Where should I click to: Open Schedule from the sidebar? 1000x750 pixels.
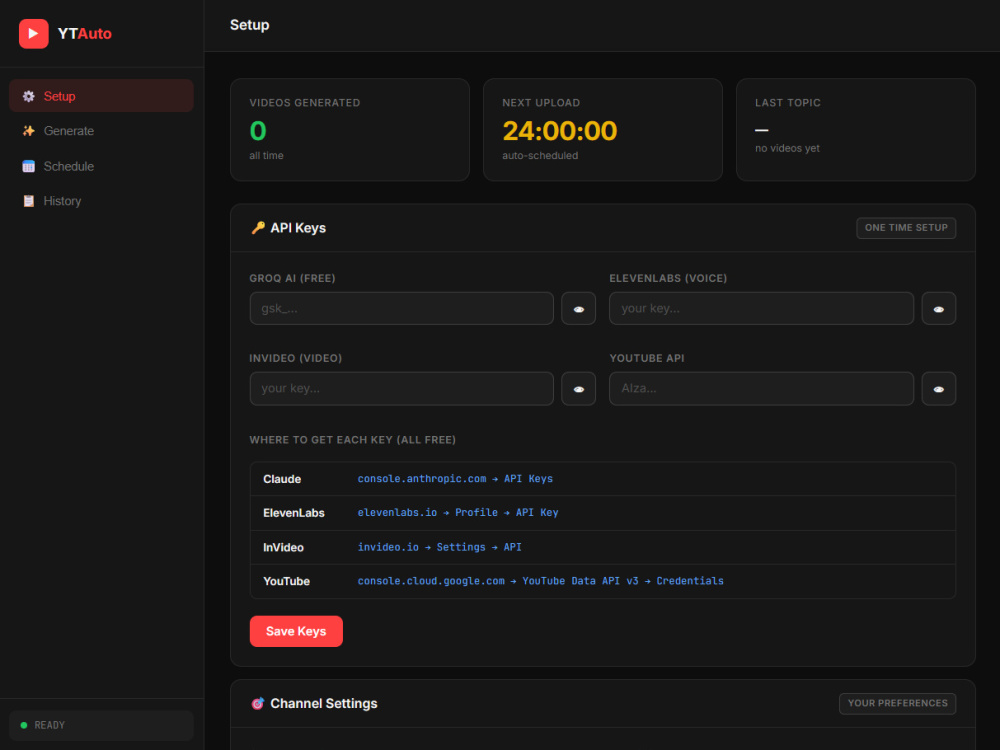click(x=101, y=166)
